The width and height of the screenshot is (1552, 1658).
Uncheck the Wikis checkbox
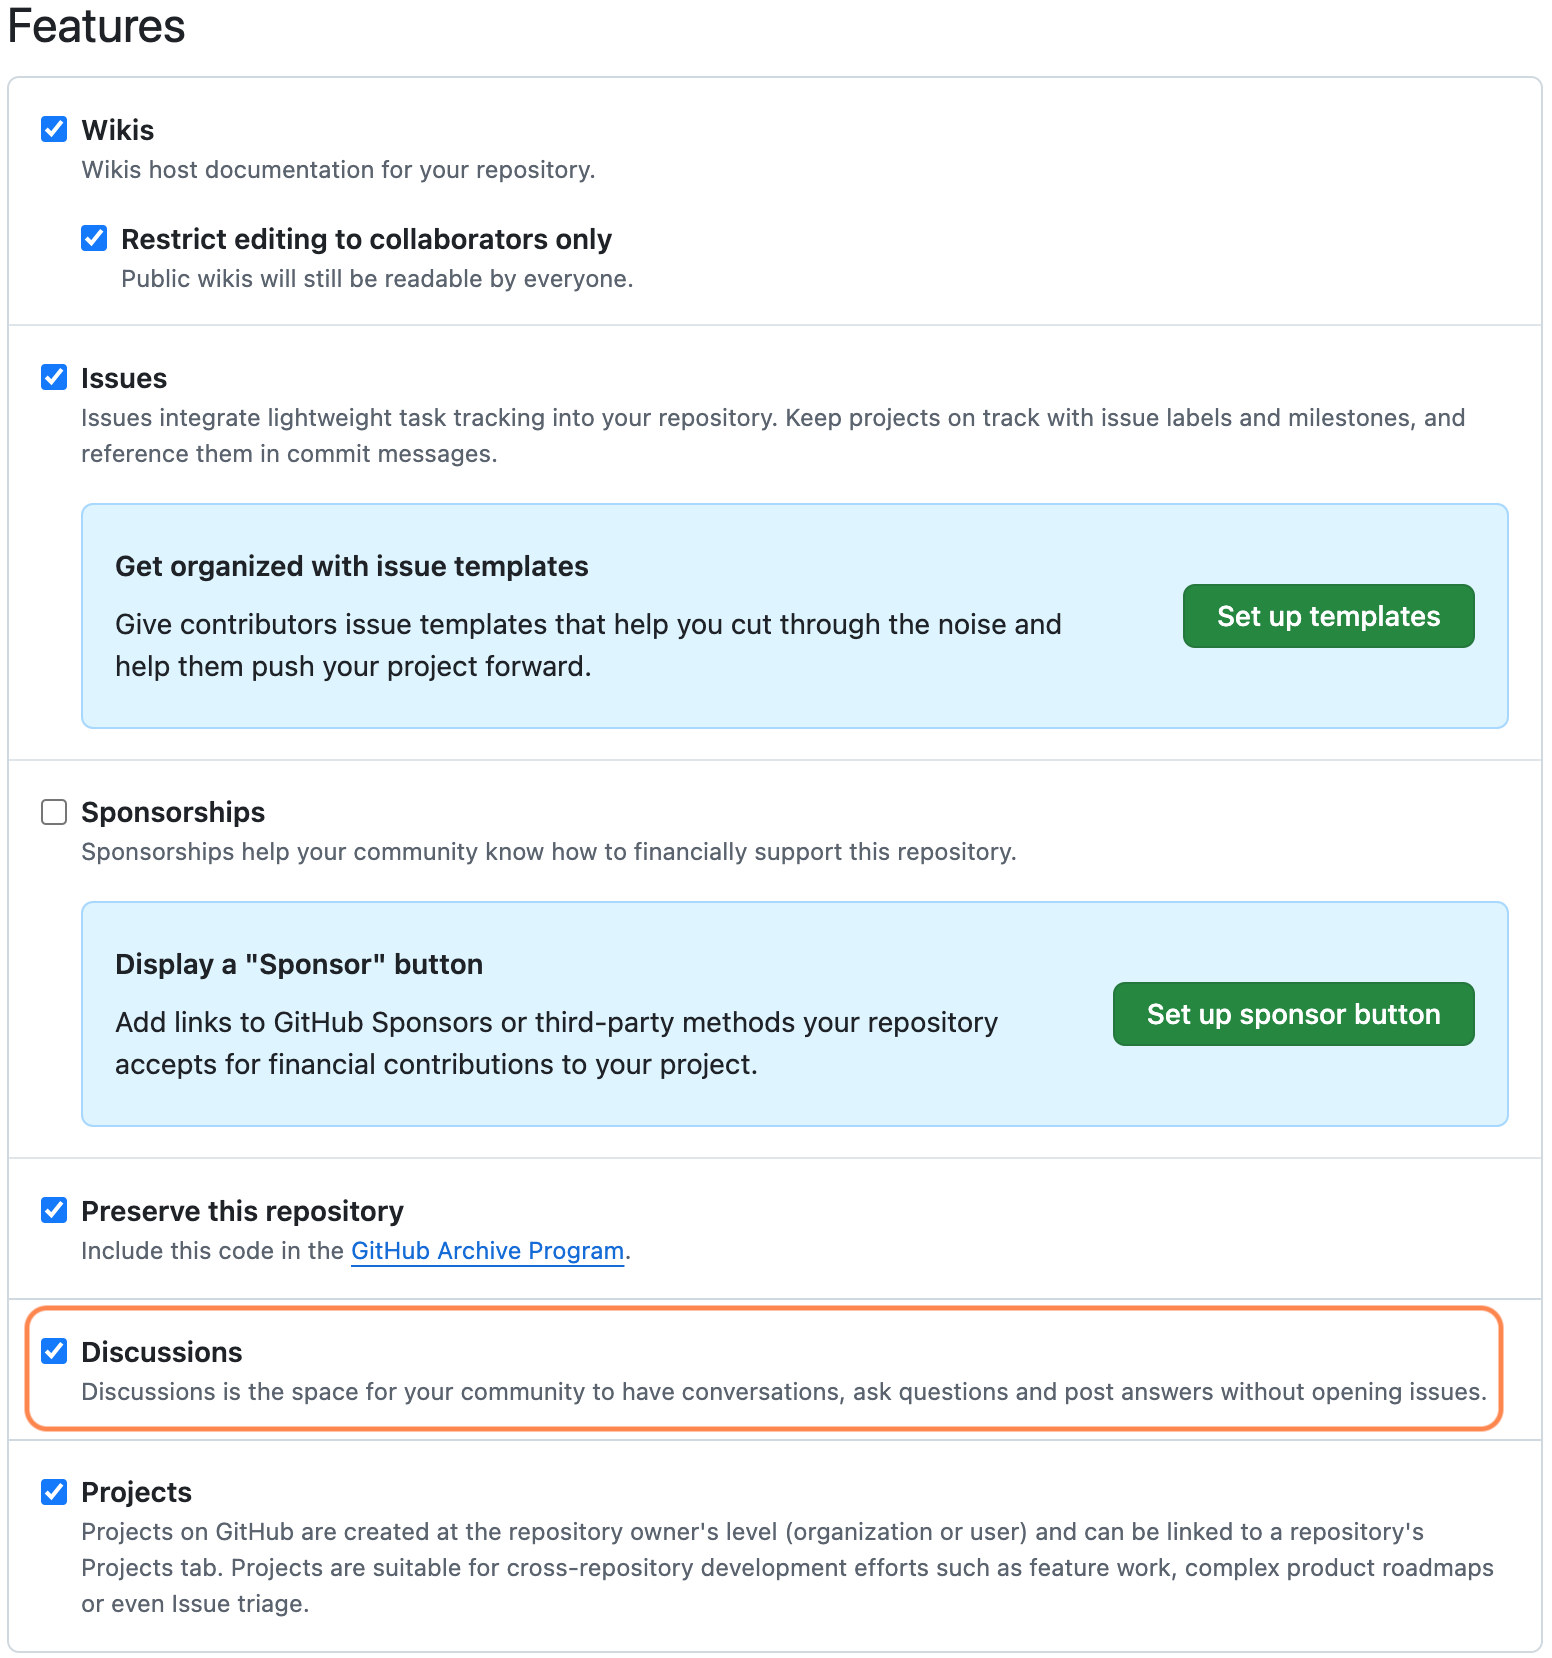[54, 129]
